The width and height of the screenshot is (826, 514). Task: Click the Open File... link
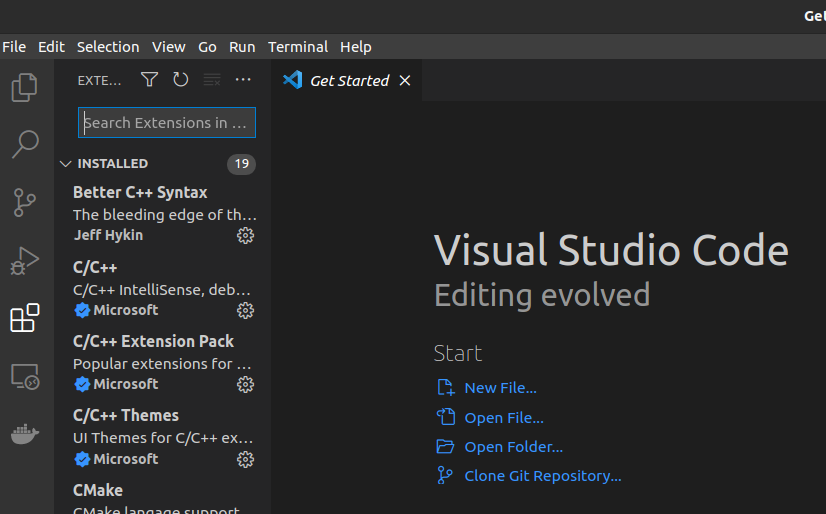click(504, 418)
